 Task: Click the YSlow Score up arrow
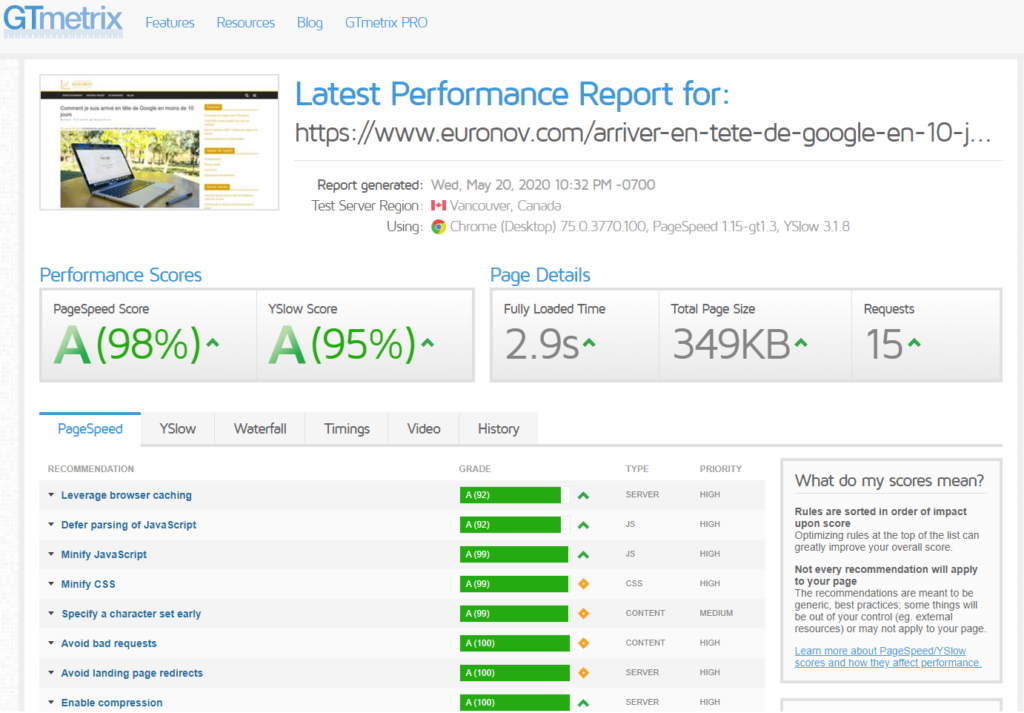tap(427, 342)
